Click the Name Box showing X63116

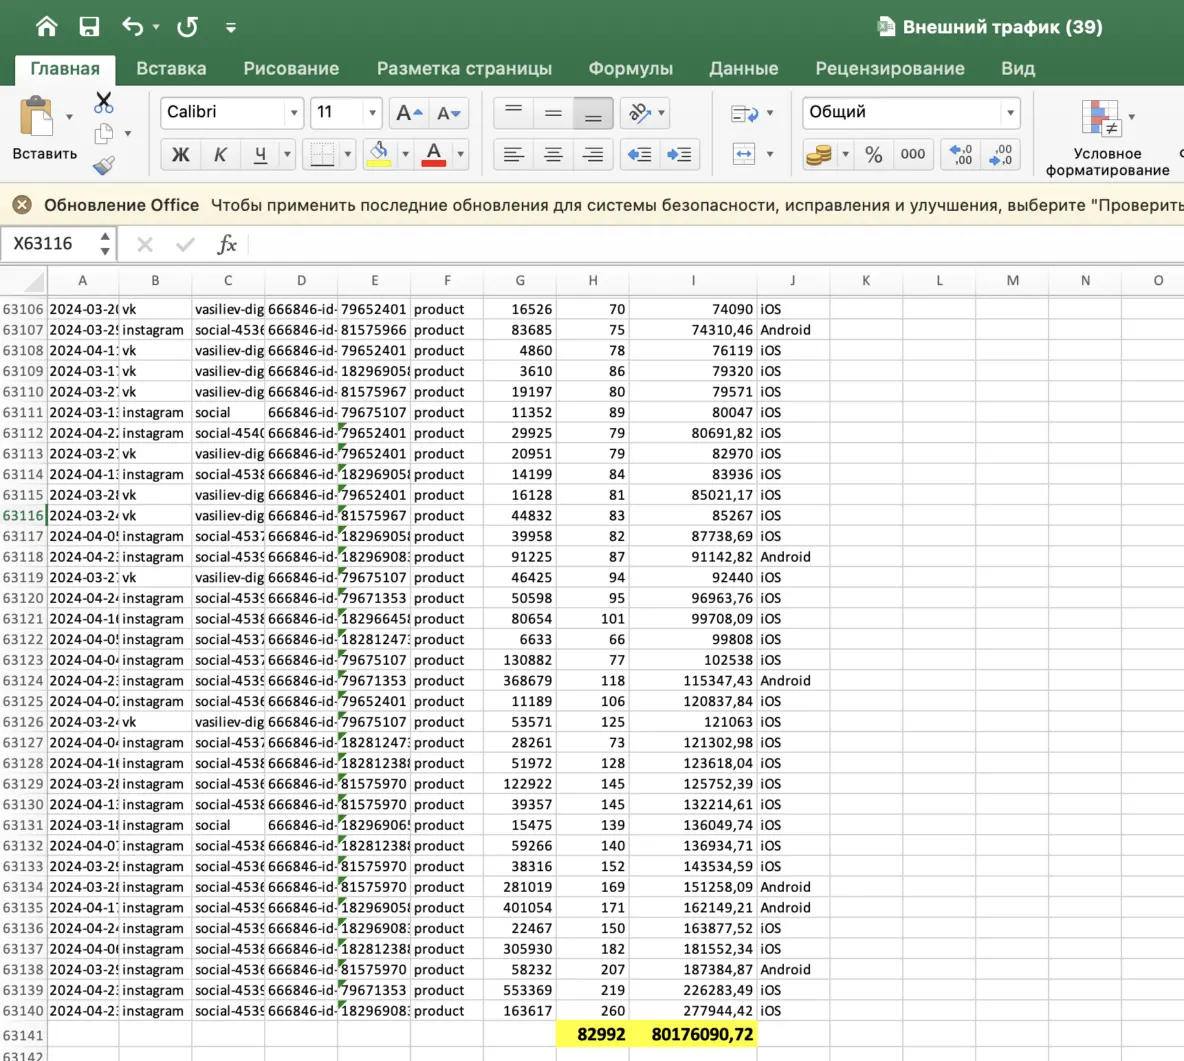click(48, 244)
